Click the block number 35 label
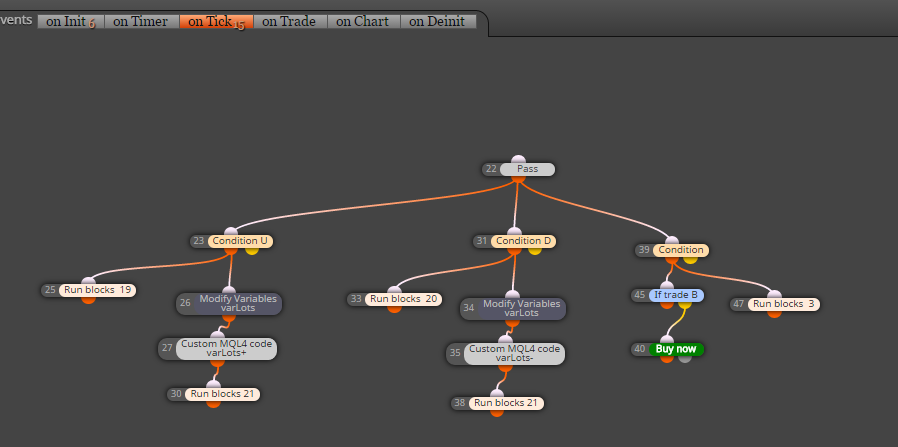The height and width of the screenshot is (447, 898). point(455,354)
